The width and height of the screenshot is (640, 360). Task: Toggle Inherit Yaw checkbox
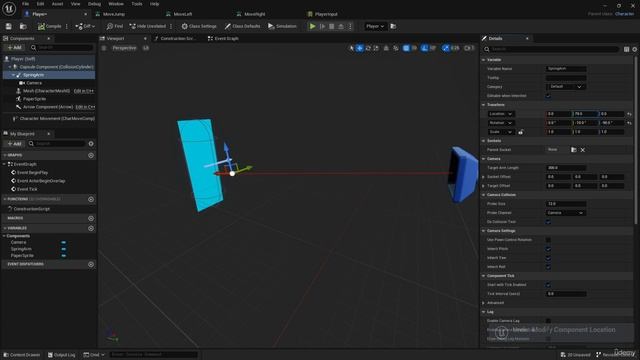(548, 258)
